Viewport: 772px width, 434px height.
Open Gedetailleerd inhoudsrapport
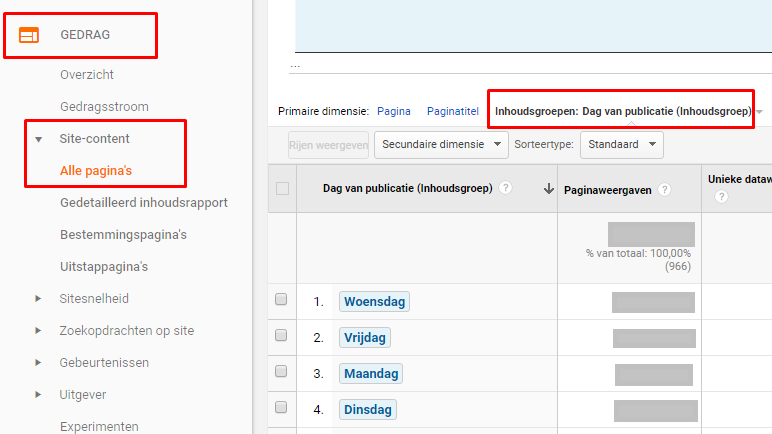[x=144, y=202]
